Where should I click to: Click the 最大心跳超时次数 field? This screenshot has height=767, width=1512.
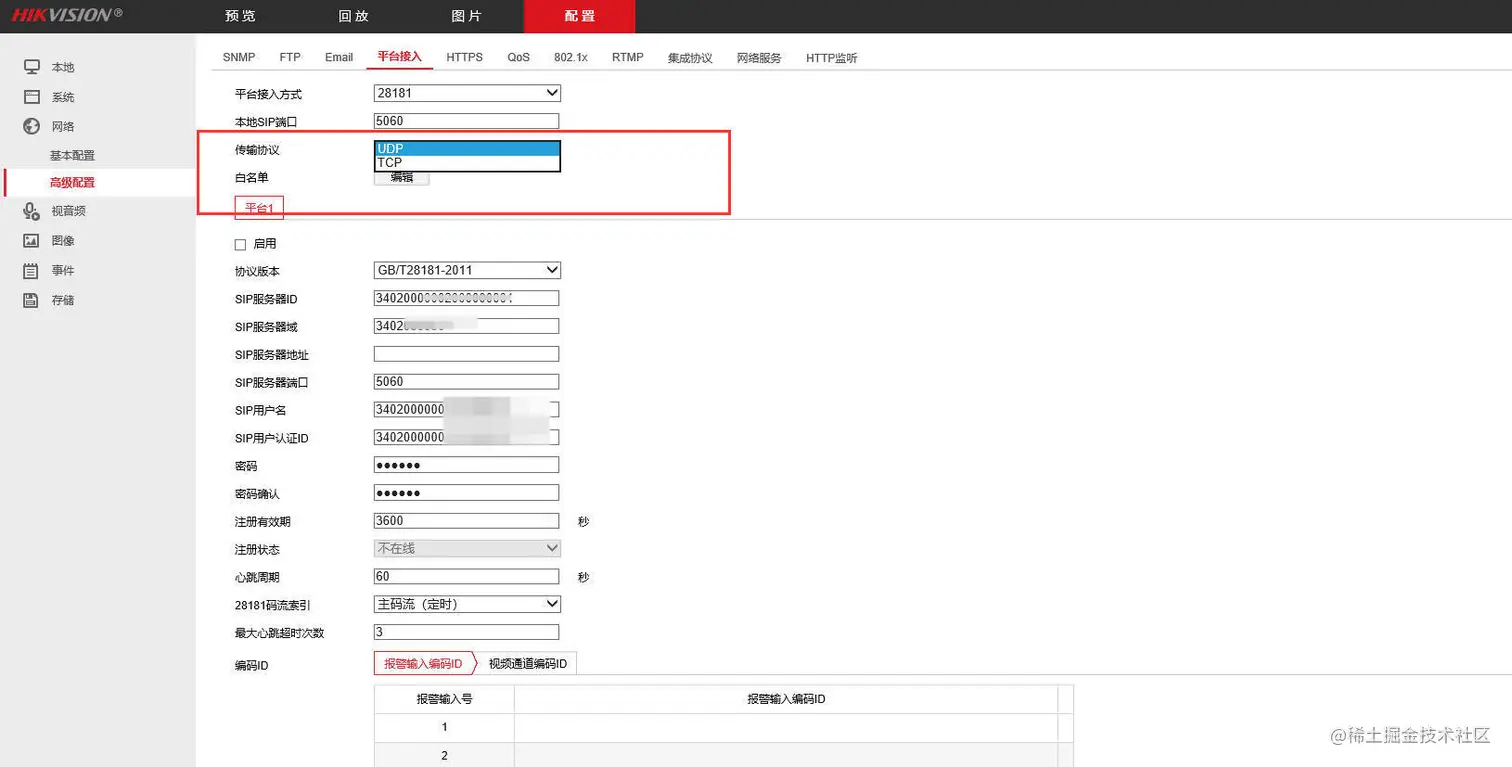click(466, 632)
